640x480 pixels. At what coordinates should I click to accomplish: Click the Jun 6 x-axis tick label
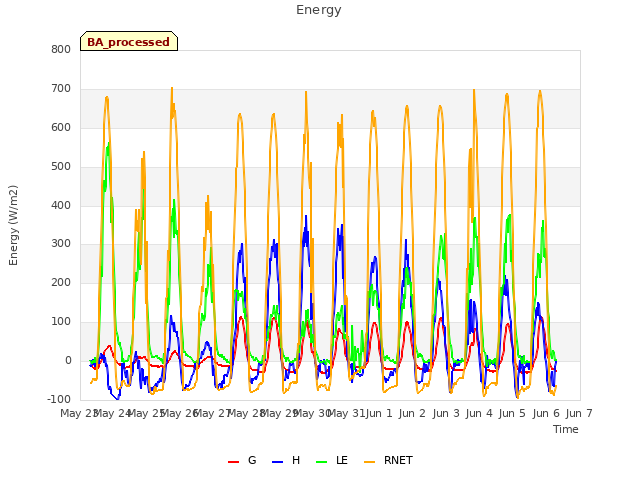546,413
